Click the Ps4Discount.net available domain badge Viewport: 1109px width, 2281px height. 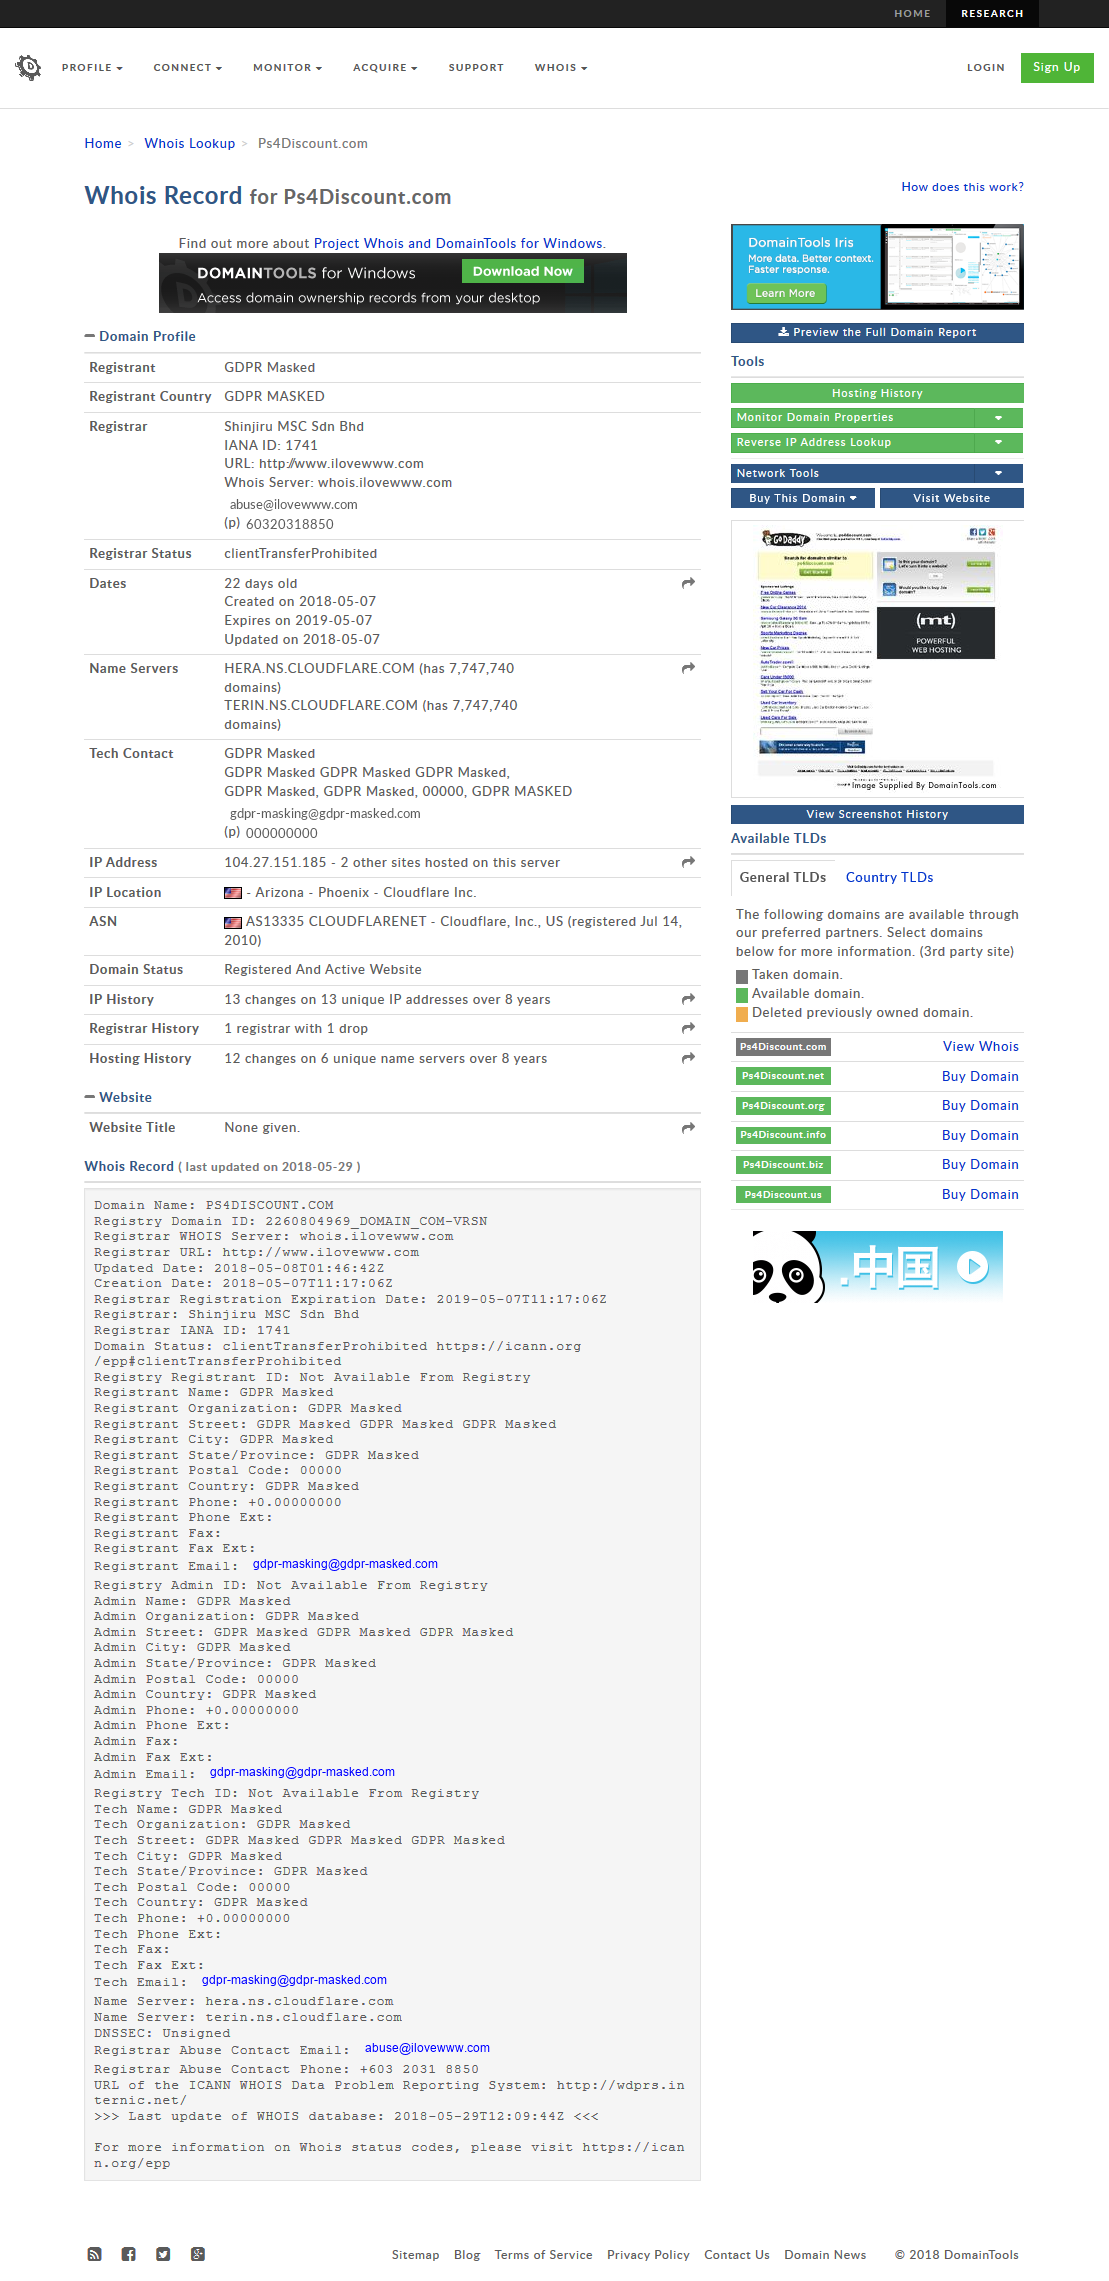click(x=783, y=1076)
